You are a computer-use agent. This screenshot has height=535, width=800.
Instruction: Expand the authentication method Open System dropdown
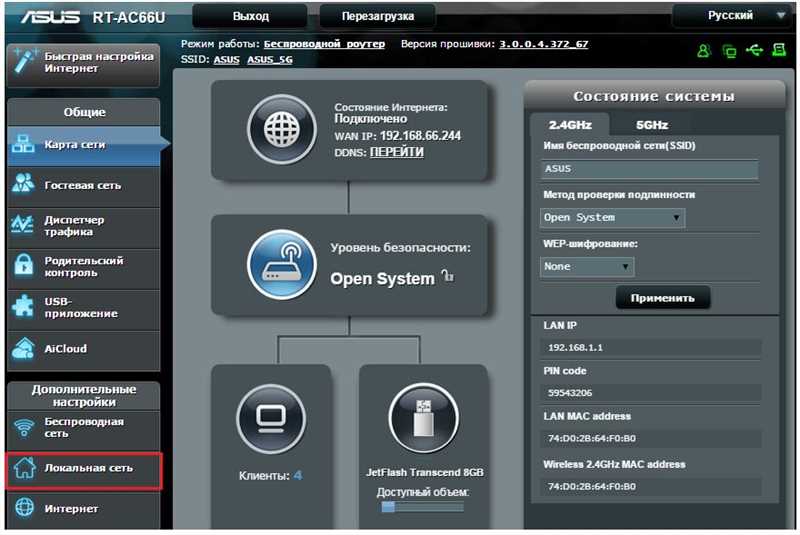[x=612, y=218]
